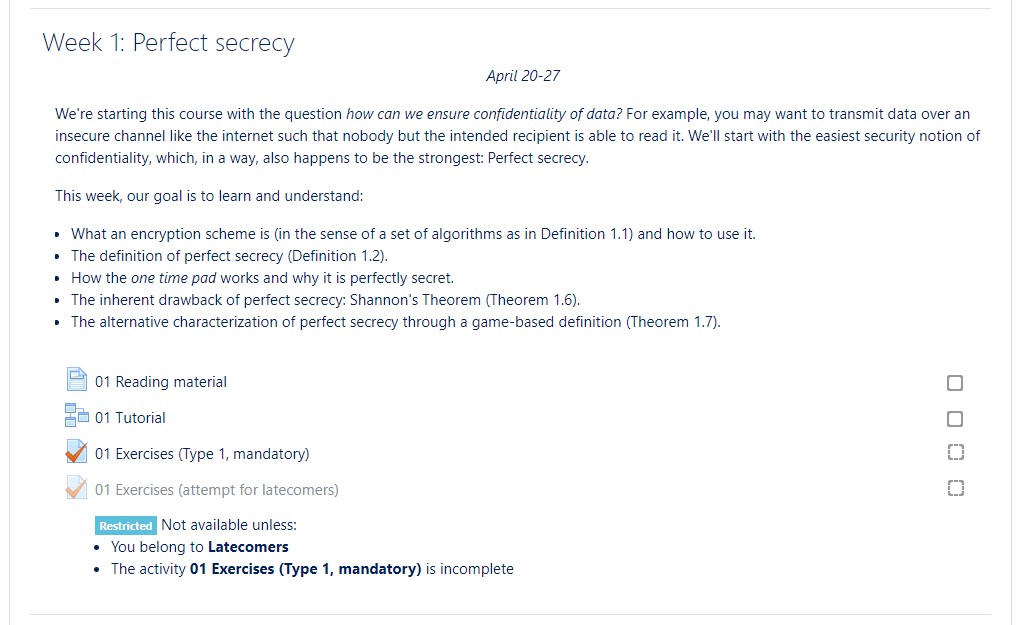Click the mandatory Type 1 Exercises quiz icon
This screenshot has width=1022, height=625.
coord(77,452)
